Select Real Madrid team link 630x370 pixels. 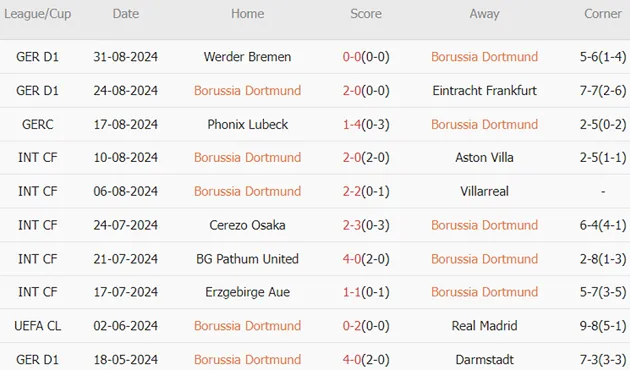coord(484,326)
